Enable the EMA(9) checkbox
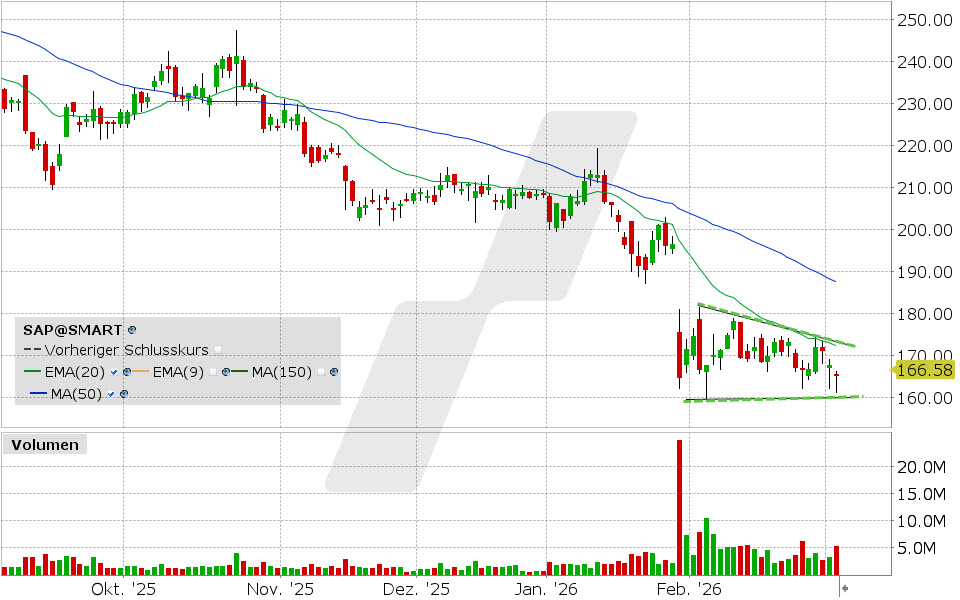This screenshot has width=960, height=600. pos(212,371)
